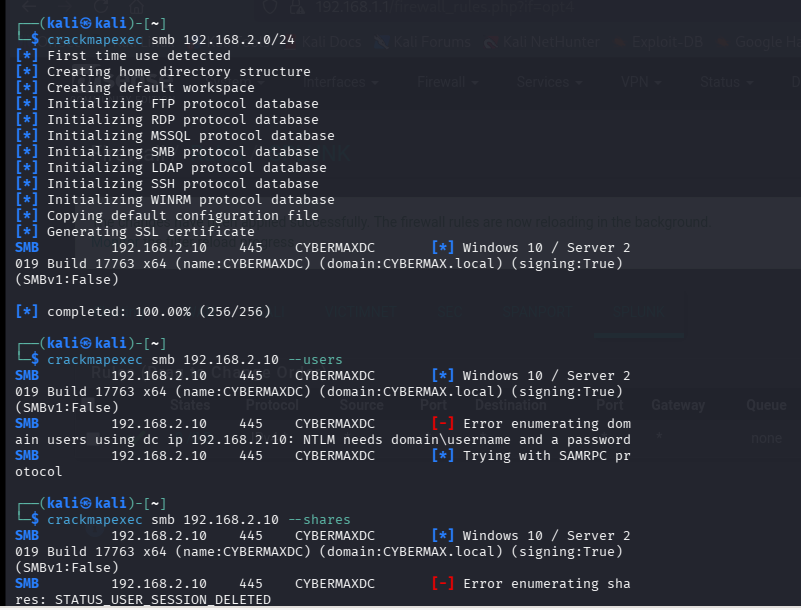The height and width of the screenshot is (610, 801).
Task: Open the Google Hacking DB bookmark
Action: pos(768,42)
